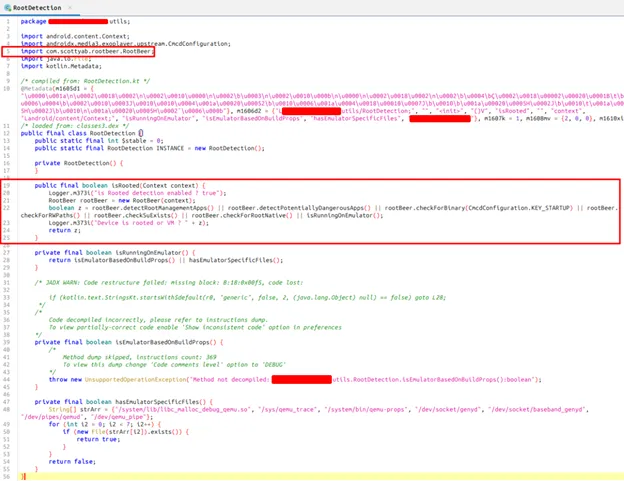Click the 'for (int i2' loop header
The height and width of the screenshot is (481, 624).
tap(105, 424)
